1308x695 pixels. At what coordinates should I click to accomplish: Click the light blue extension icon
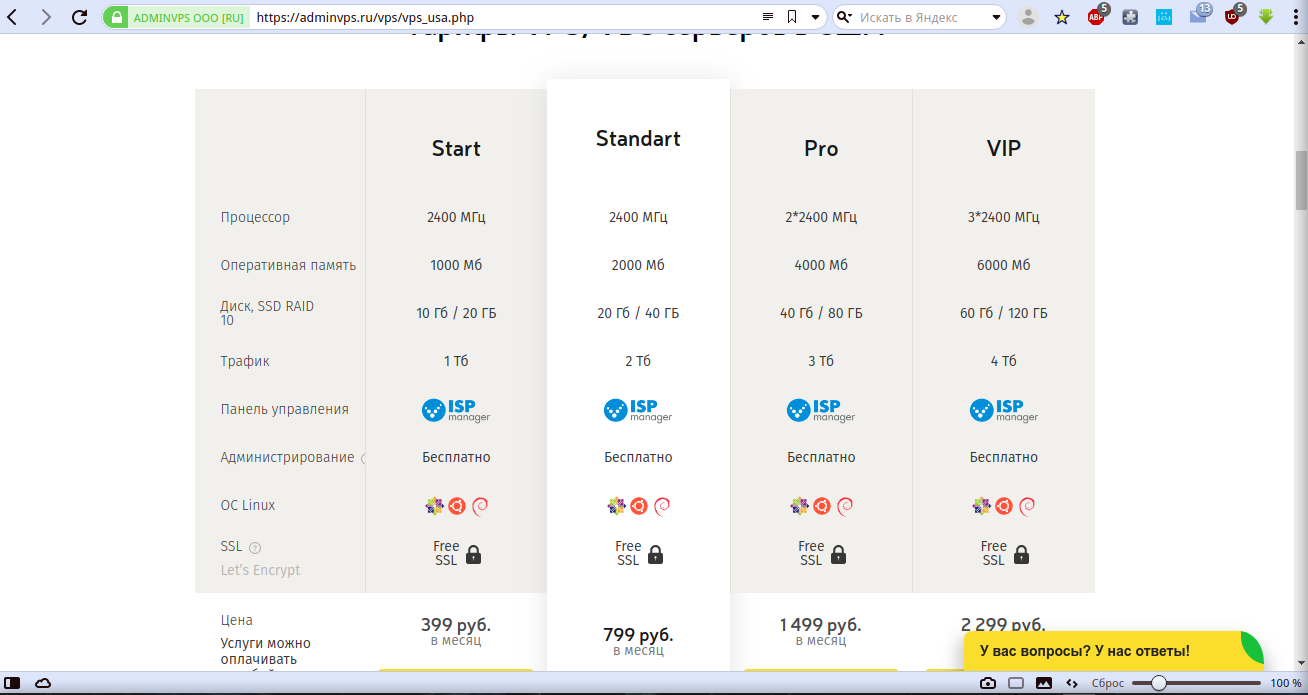tap(1164, 17)
